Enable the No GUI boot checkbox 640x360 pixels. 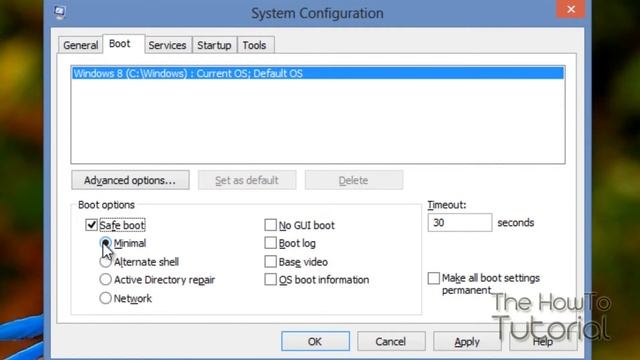point(270,225)
